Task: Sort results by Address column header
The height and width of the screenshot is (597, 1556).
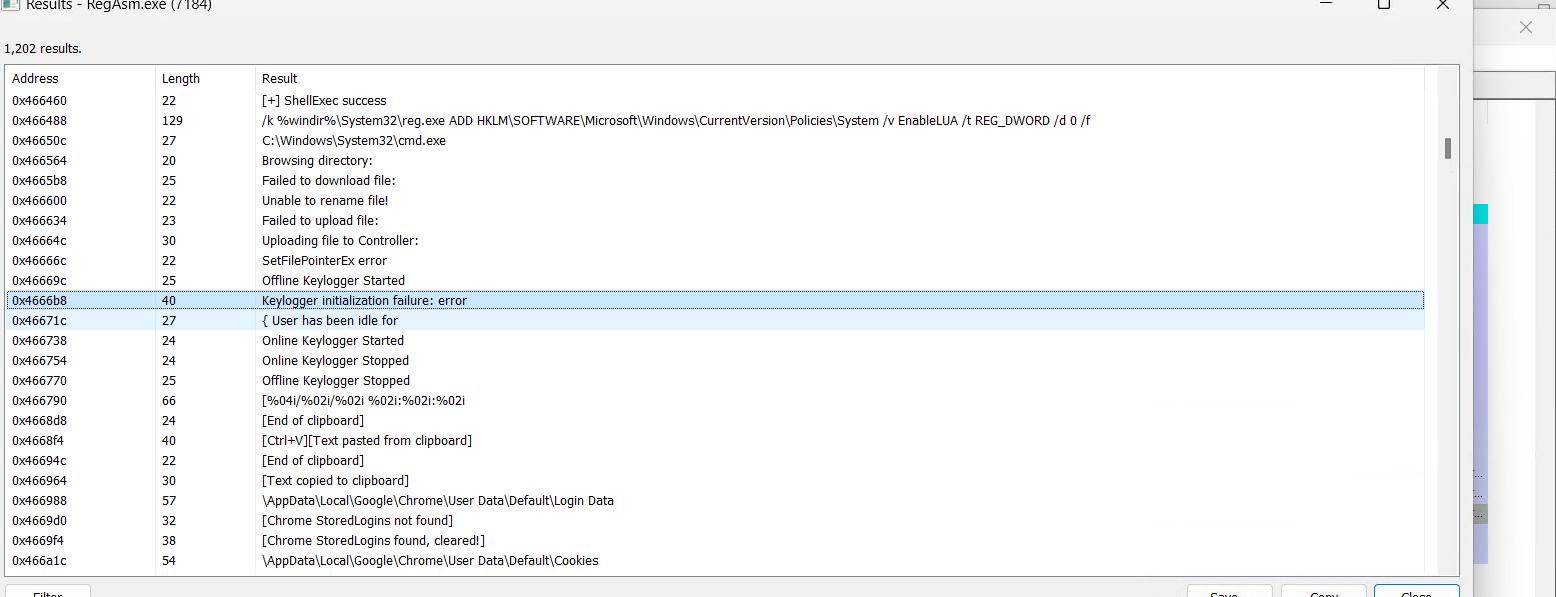Action: [x=36, y=78]
